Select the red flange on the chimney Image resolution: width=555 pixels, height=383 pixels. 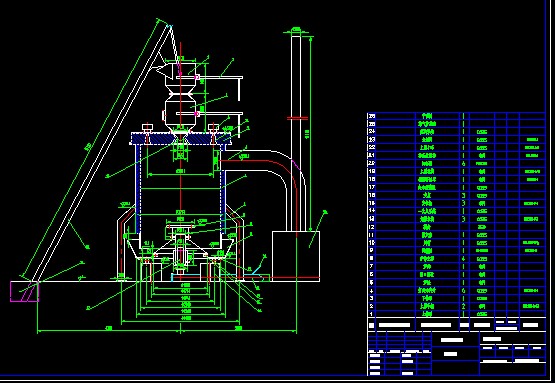click(x=297, y=118)
